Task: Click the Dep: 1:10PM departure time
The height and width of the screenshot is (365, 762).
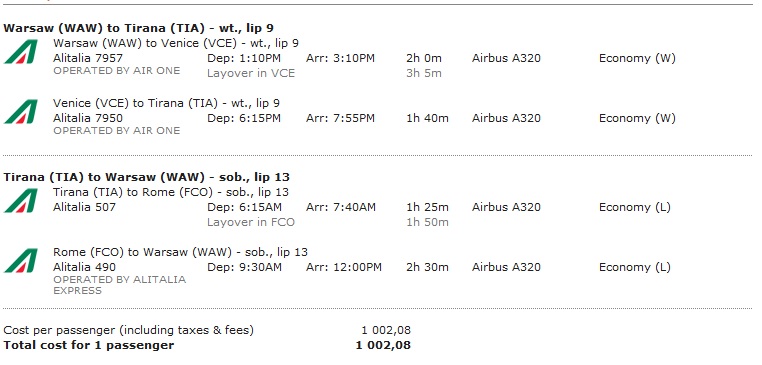Action: coord(244,58)
